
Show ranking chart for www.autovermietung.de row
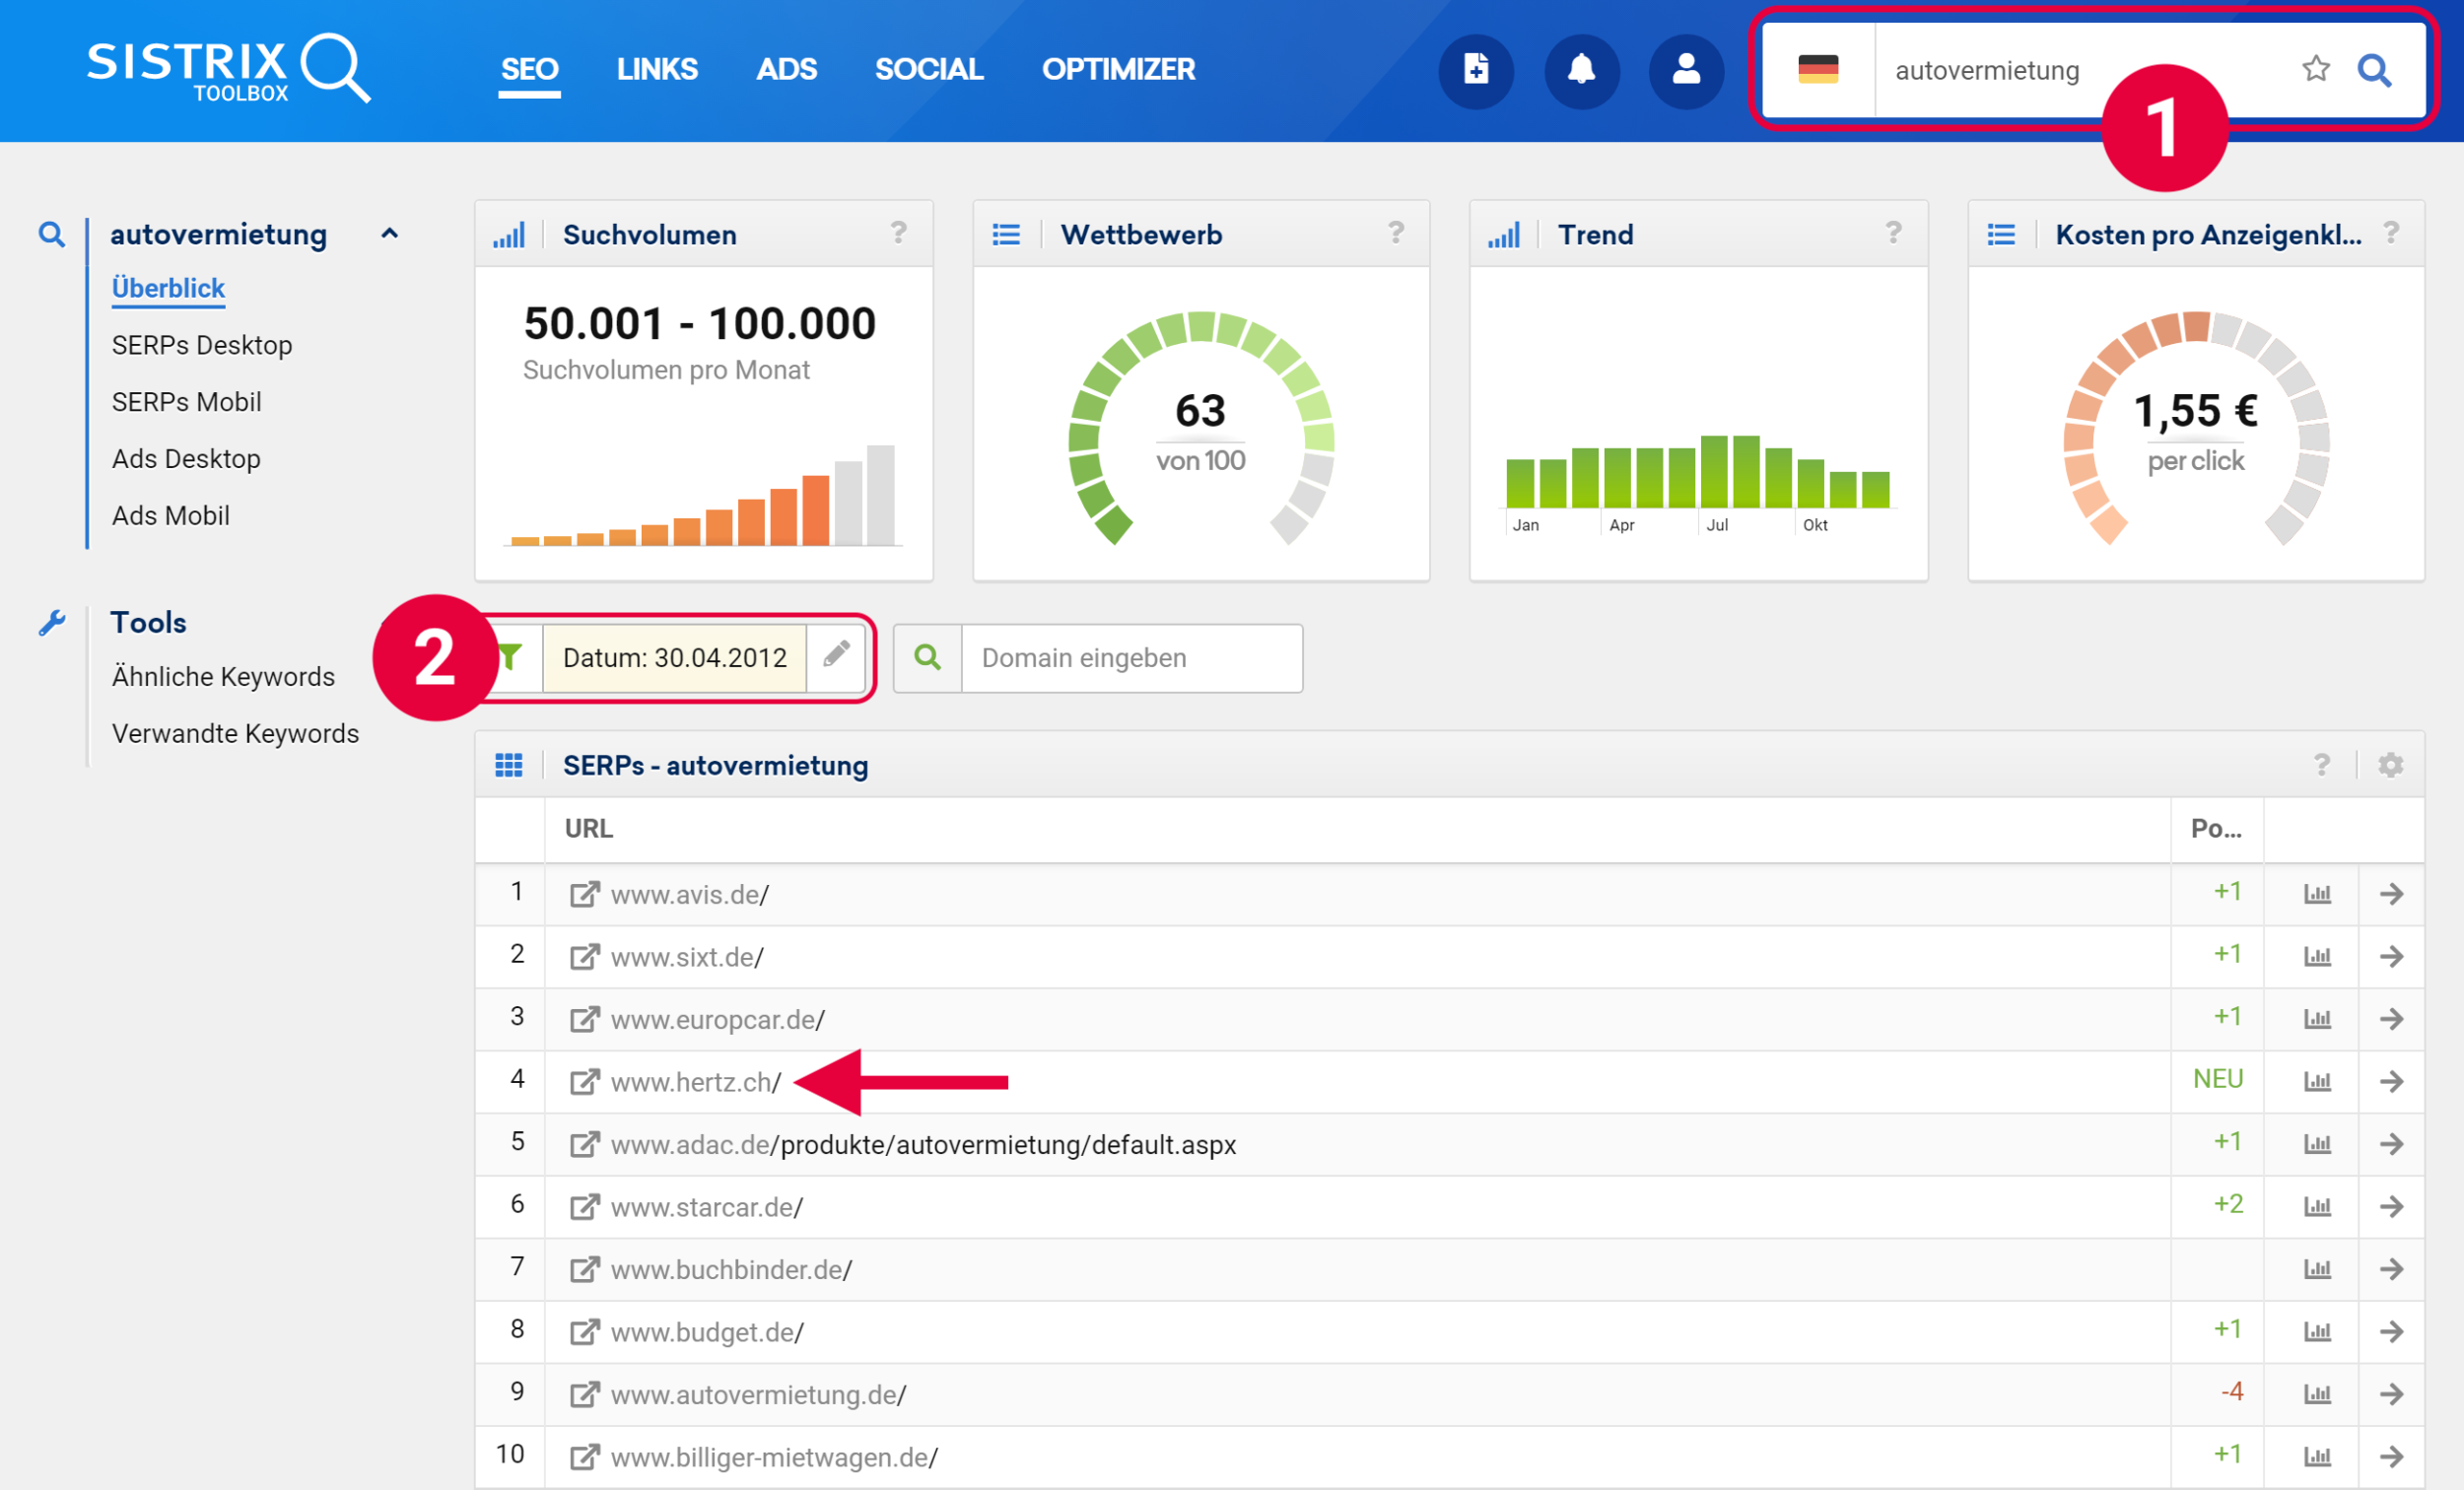point(2317,1394)
